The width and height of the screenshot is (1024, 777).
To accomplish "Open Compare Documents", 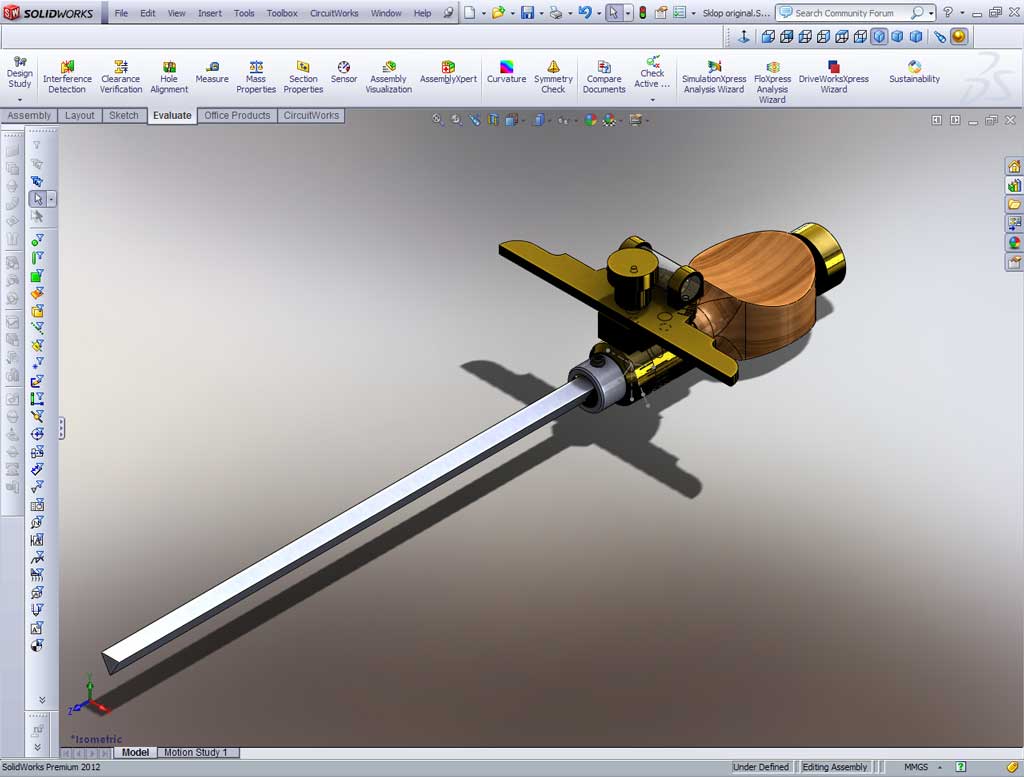I will (x=604, y=77).
